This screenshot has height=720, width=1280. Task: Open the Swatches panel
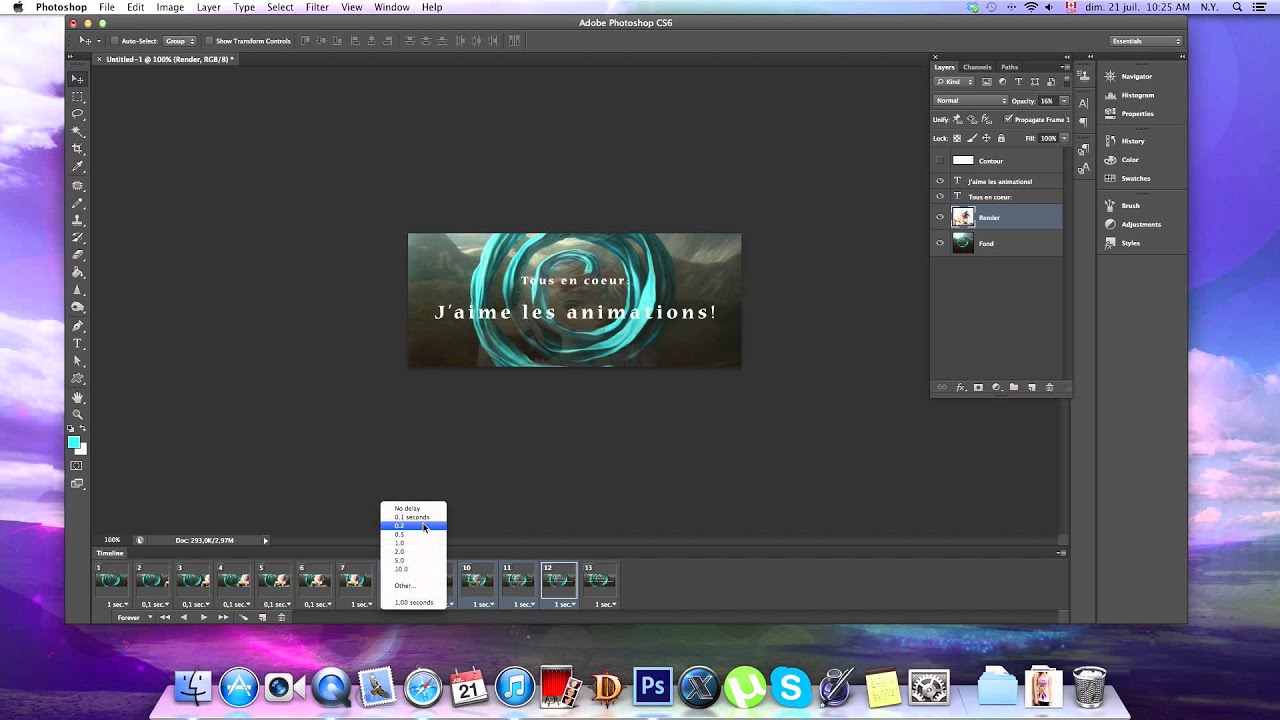coord(1135,178)
